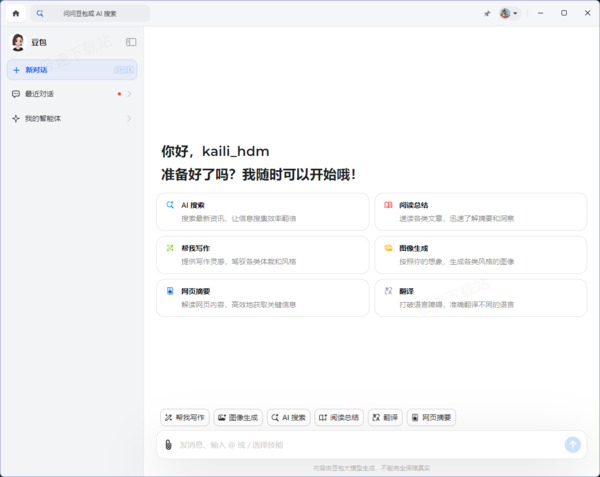Open the 图像生成 card
600x477 pixels.
click(481, 255)
